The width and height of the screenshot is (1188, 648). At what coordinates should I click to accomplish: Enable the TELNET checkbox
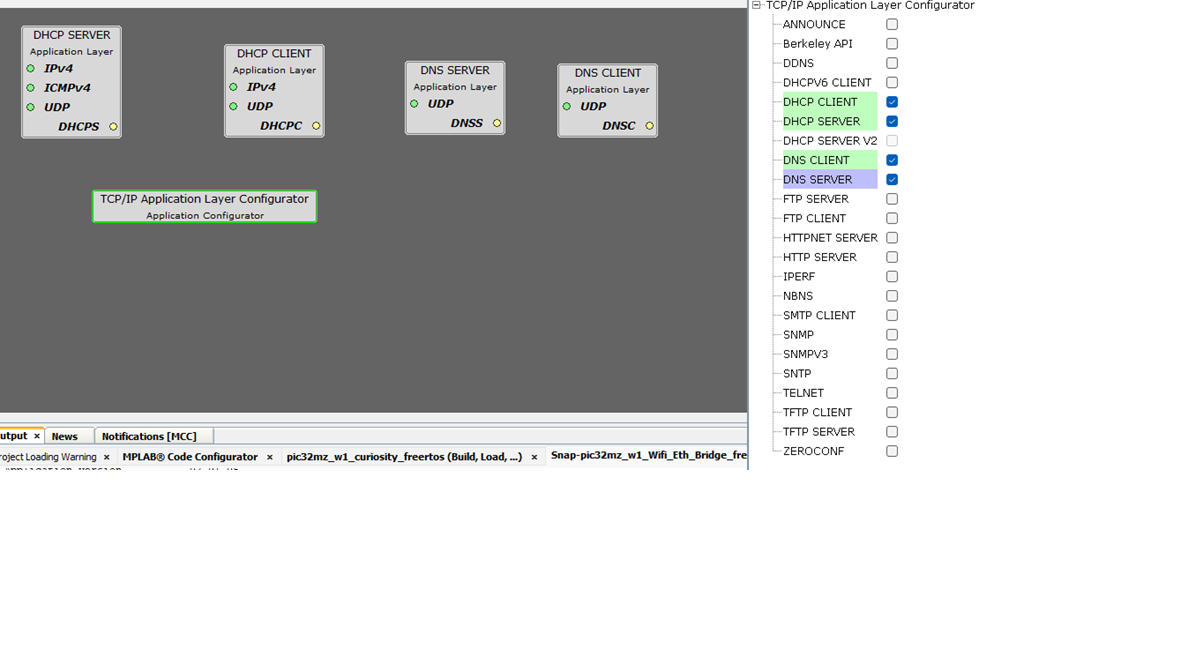(892, 393)
